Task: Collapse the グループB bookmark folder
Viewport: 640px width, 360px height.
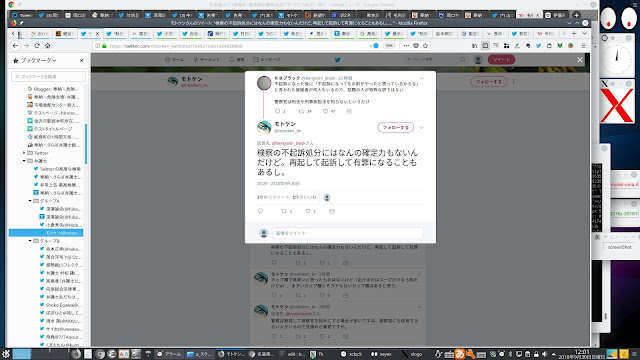Action: point(30,241)
